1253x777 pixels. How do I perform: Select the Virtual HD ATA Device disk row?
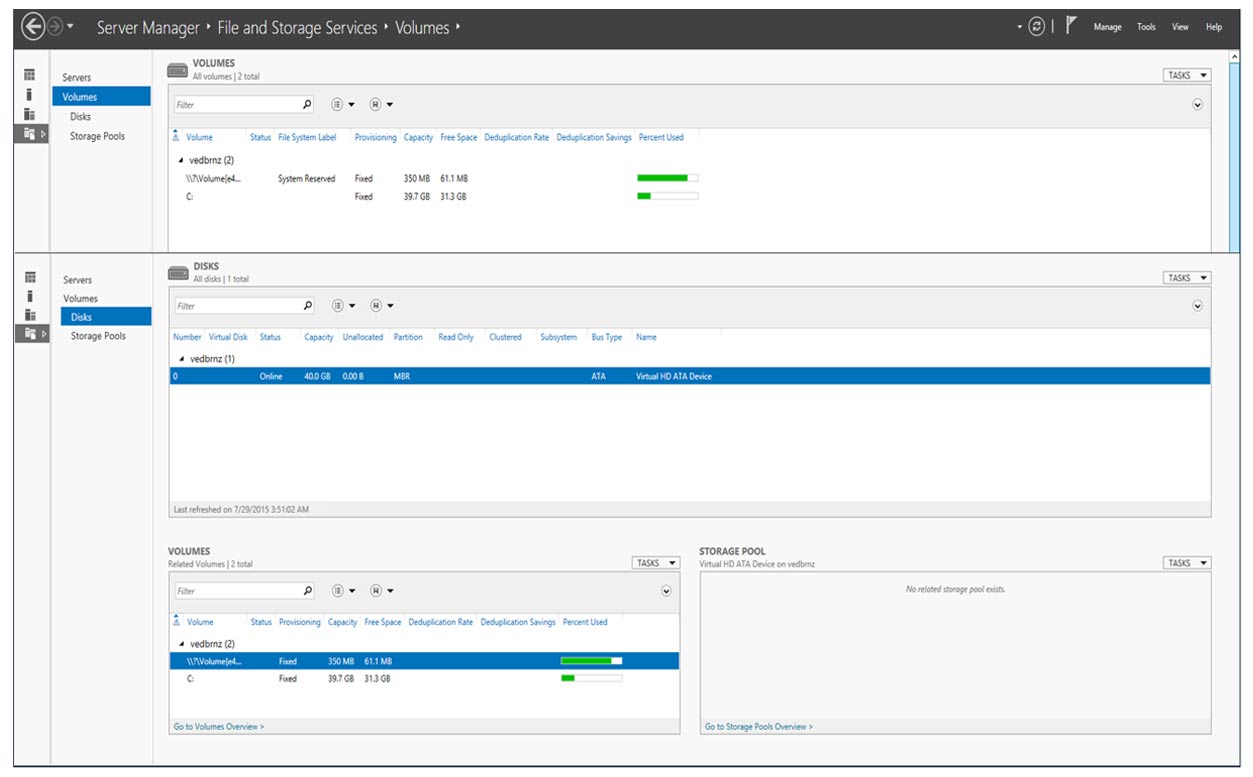[x=690, y=377]
